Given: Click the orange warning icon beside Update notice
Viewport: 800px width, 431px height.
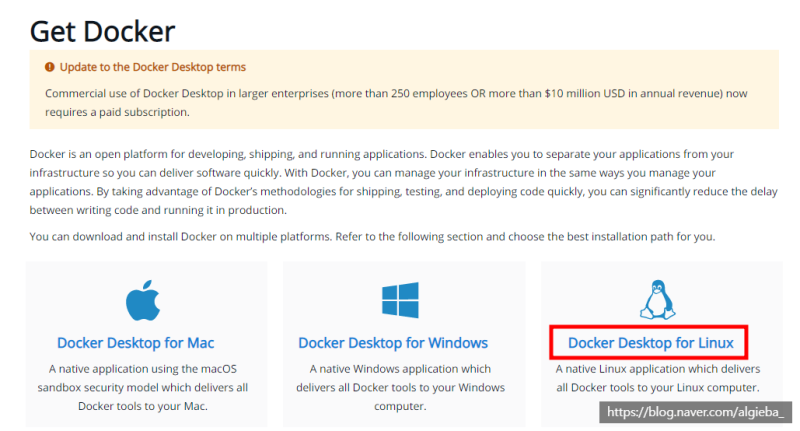Looking at the screenshot, I should click(x=49, y=67).
